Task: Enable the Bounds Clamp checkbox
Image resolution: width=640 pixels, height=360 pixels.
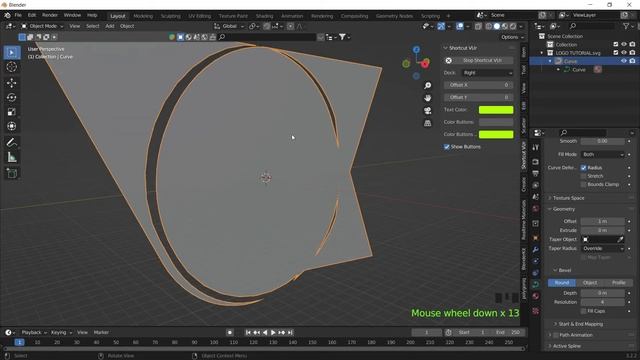Action: click(583, 184)
